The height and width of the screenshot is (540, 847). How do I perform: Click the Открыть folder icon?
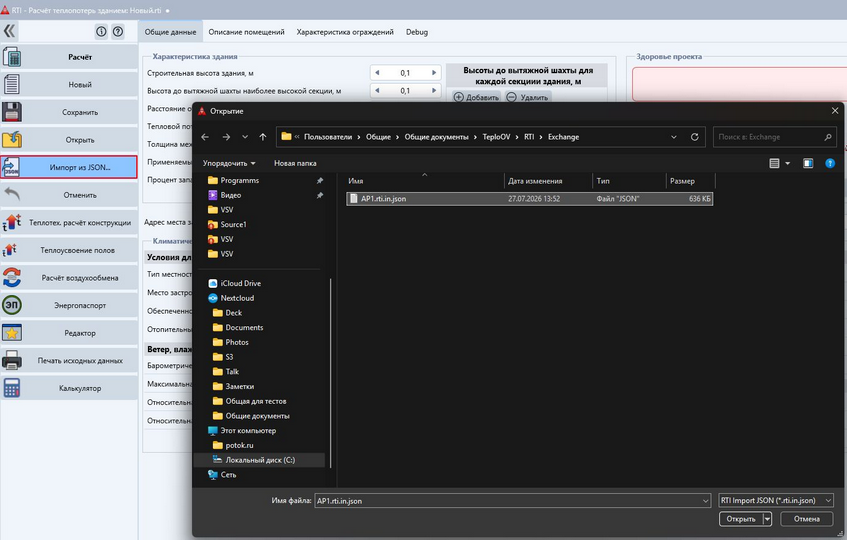coord(12,139)
